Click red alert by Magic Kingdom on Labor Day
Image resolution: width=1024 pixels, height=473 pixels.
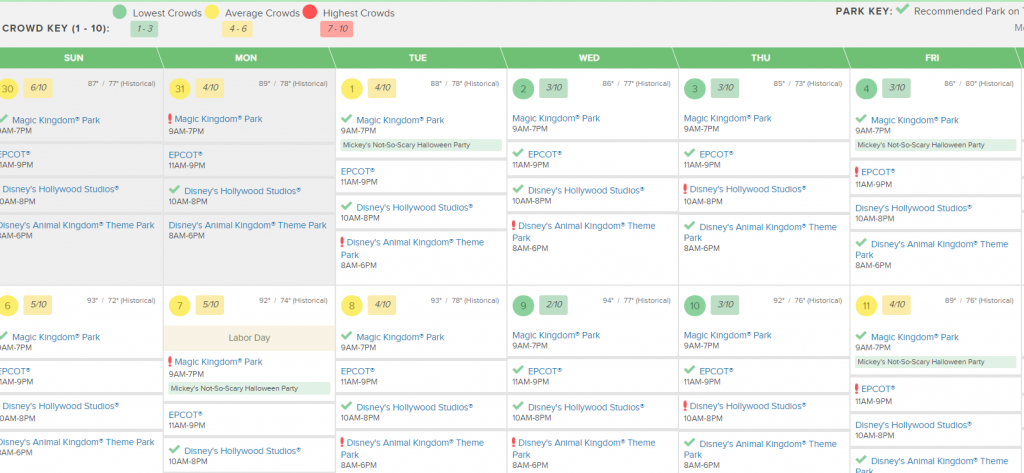(170, 361)
